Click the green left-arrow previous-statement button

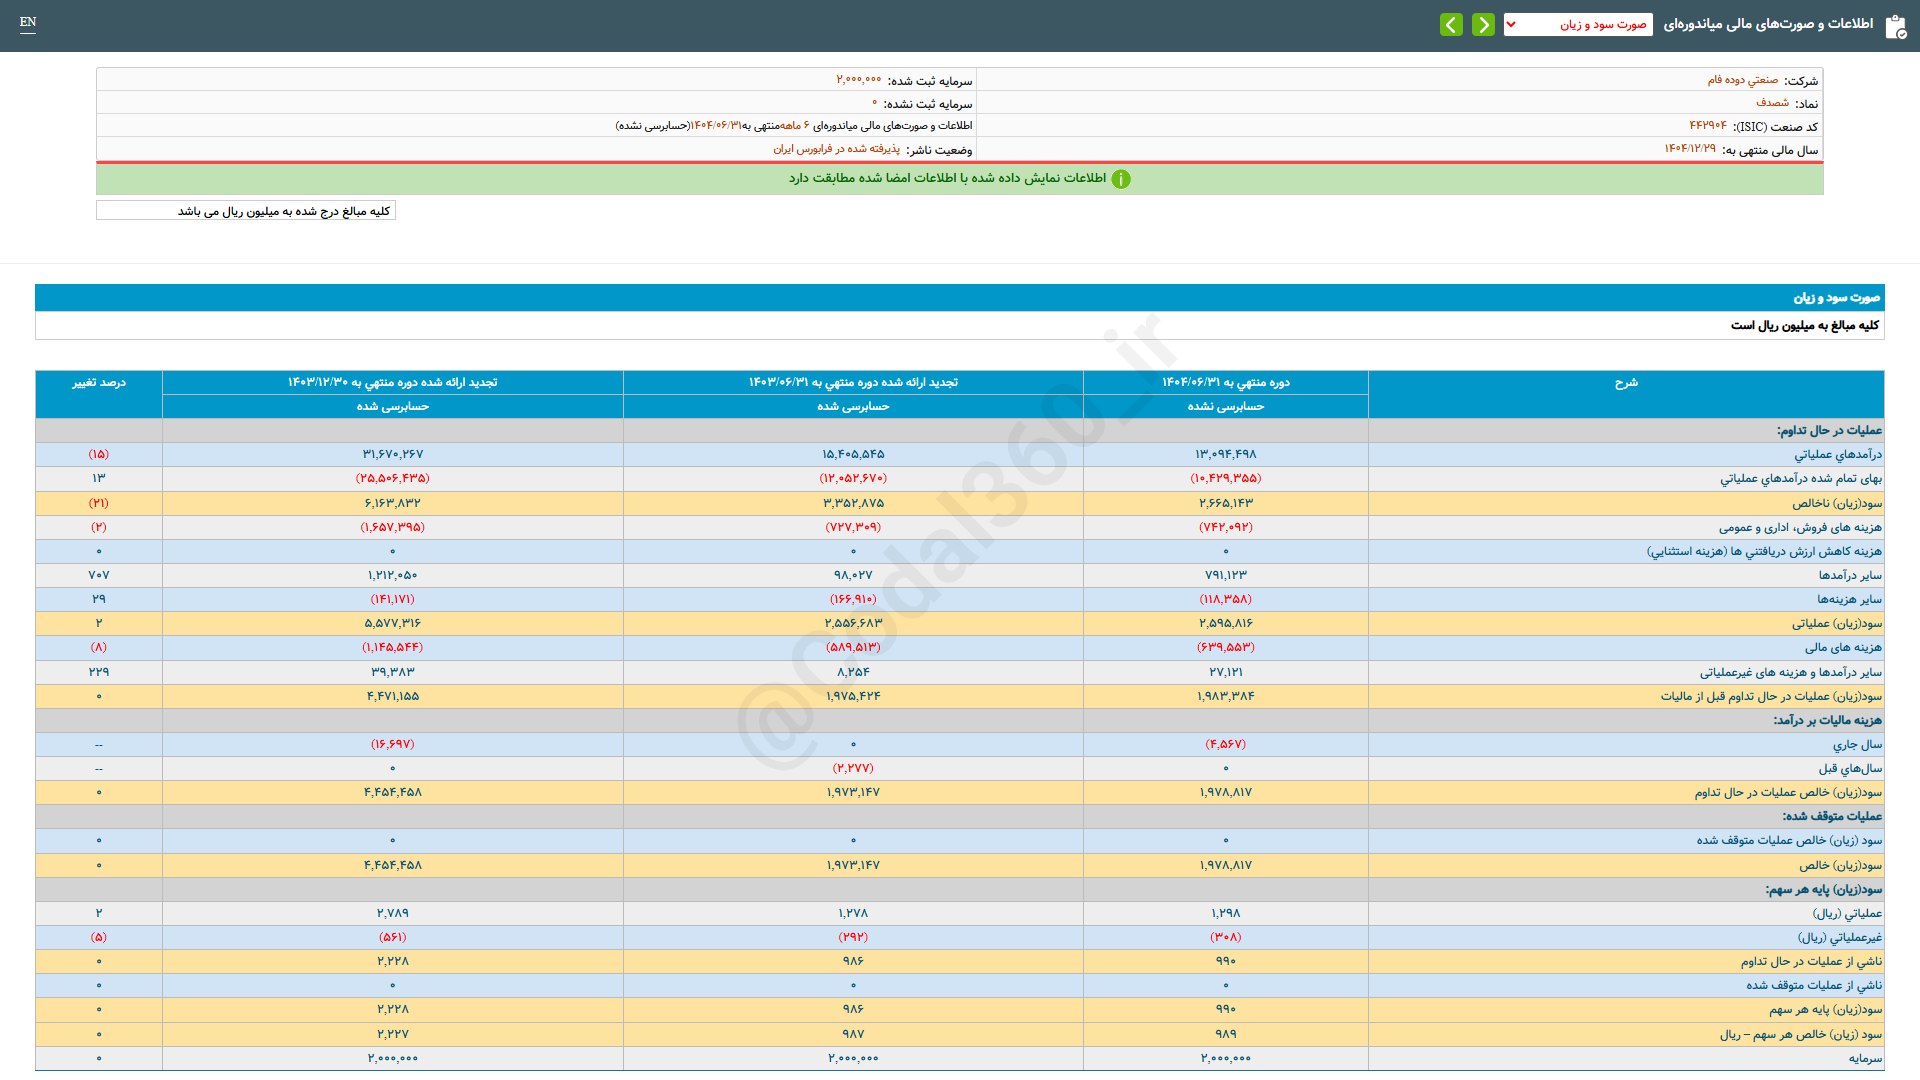click(x=1451, y=24)
